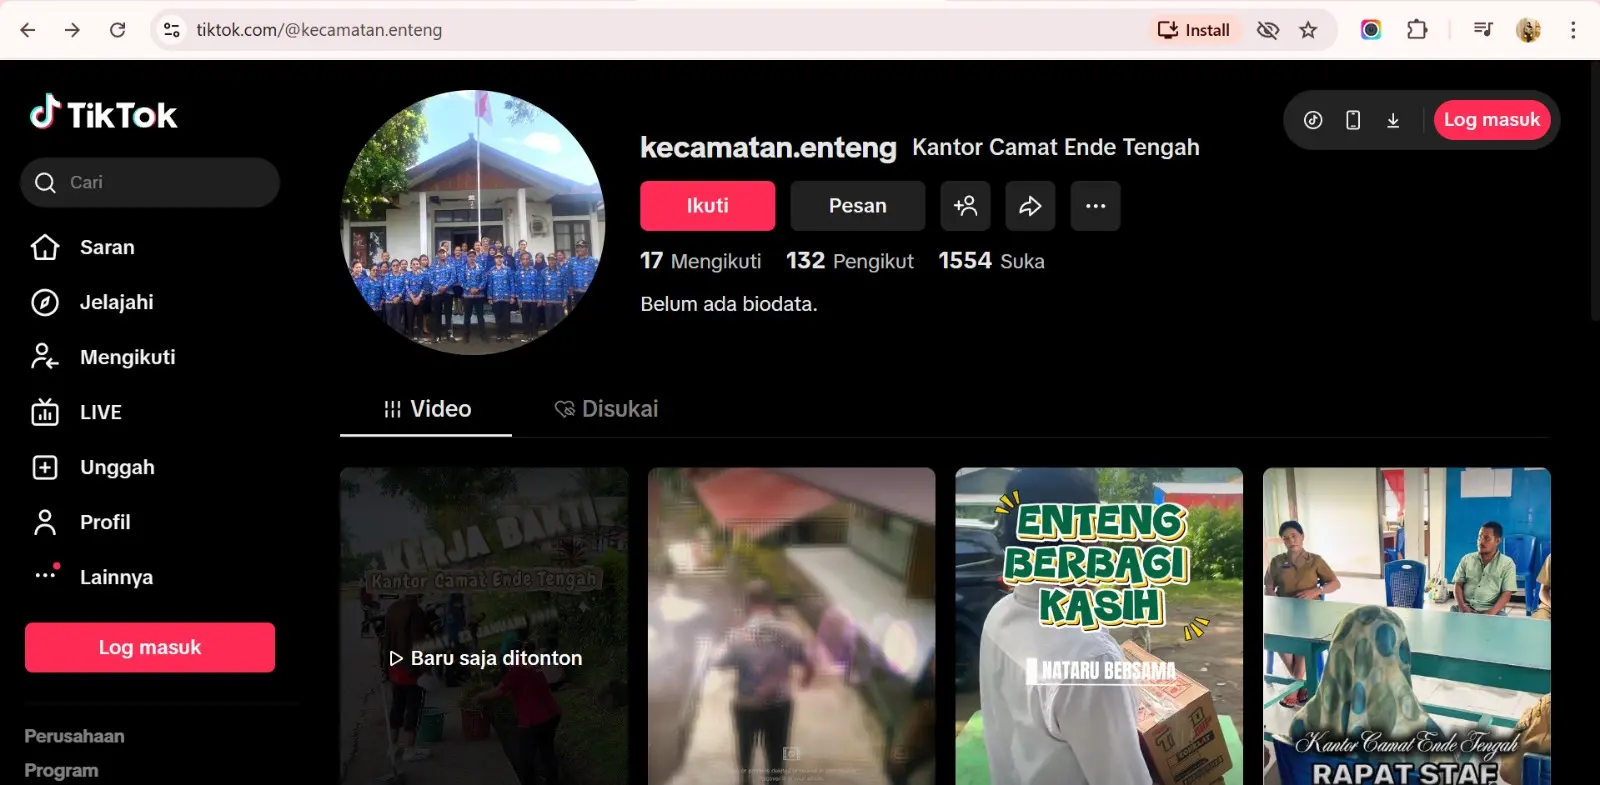Click sidebar Log masuk button
The height and width of the screenshot is (785, 1600).
(x=150, y=647)
